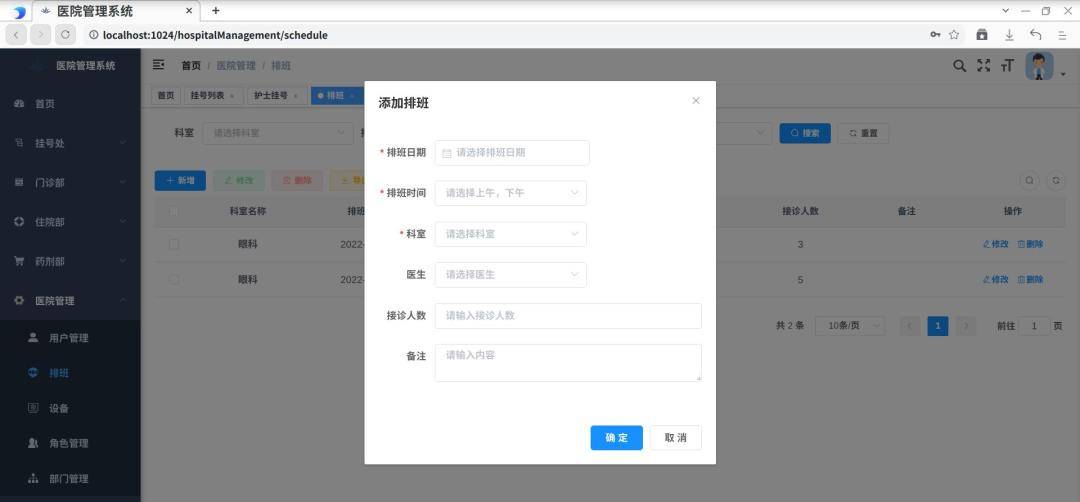
Task: Bookmark the page with the star icon
Action: click(954, 34)
